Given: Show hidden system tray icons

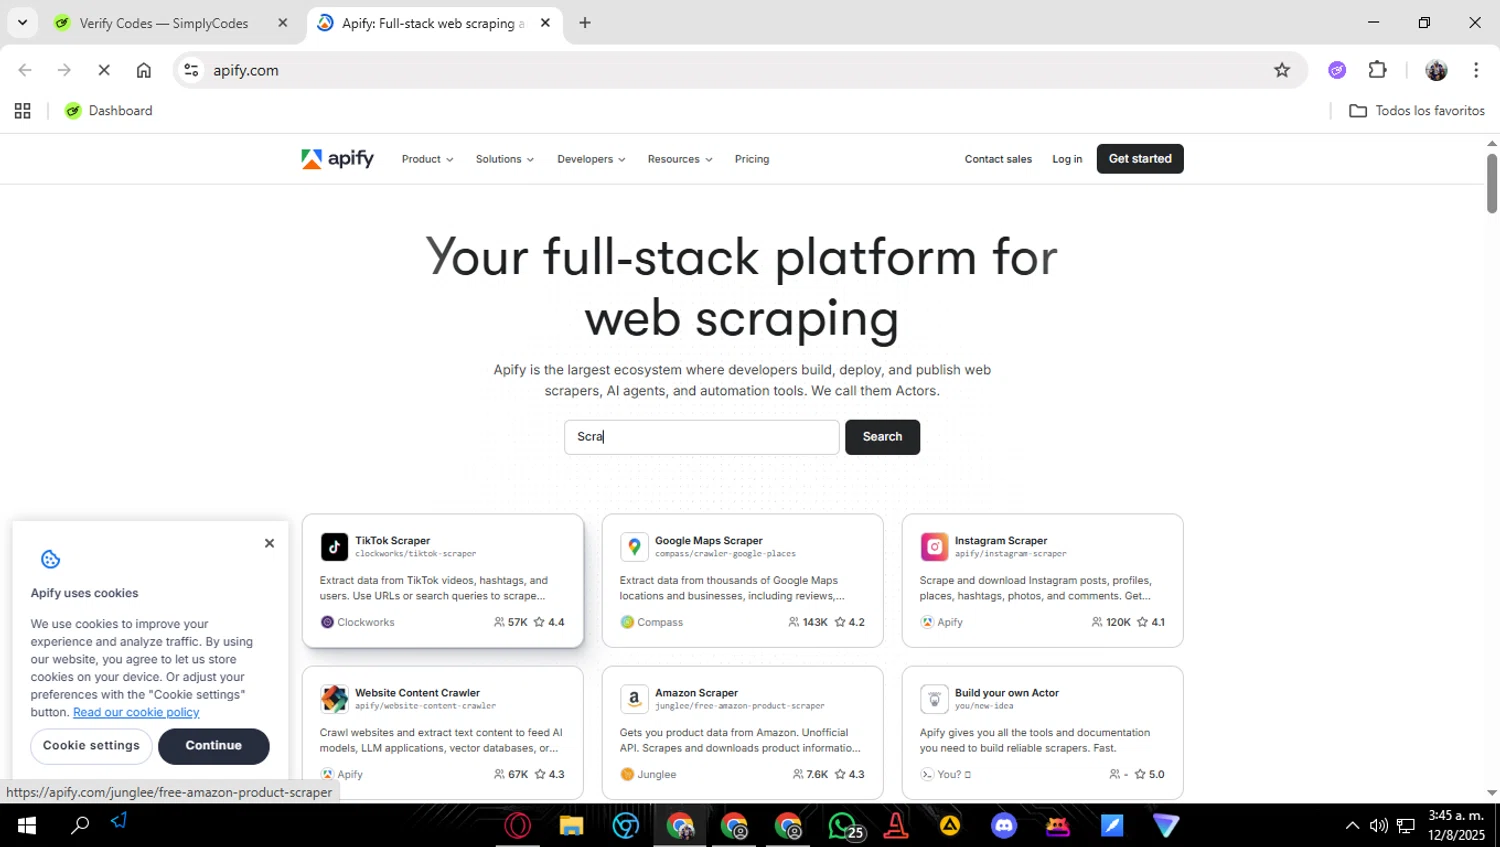Looking at the screenshot, I should coord(1352,826).
